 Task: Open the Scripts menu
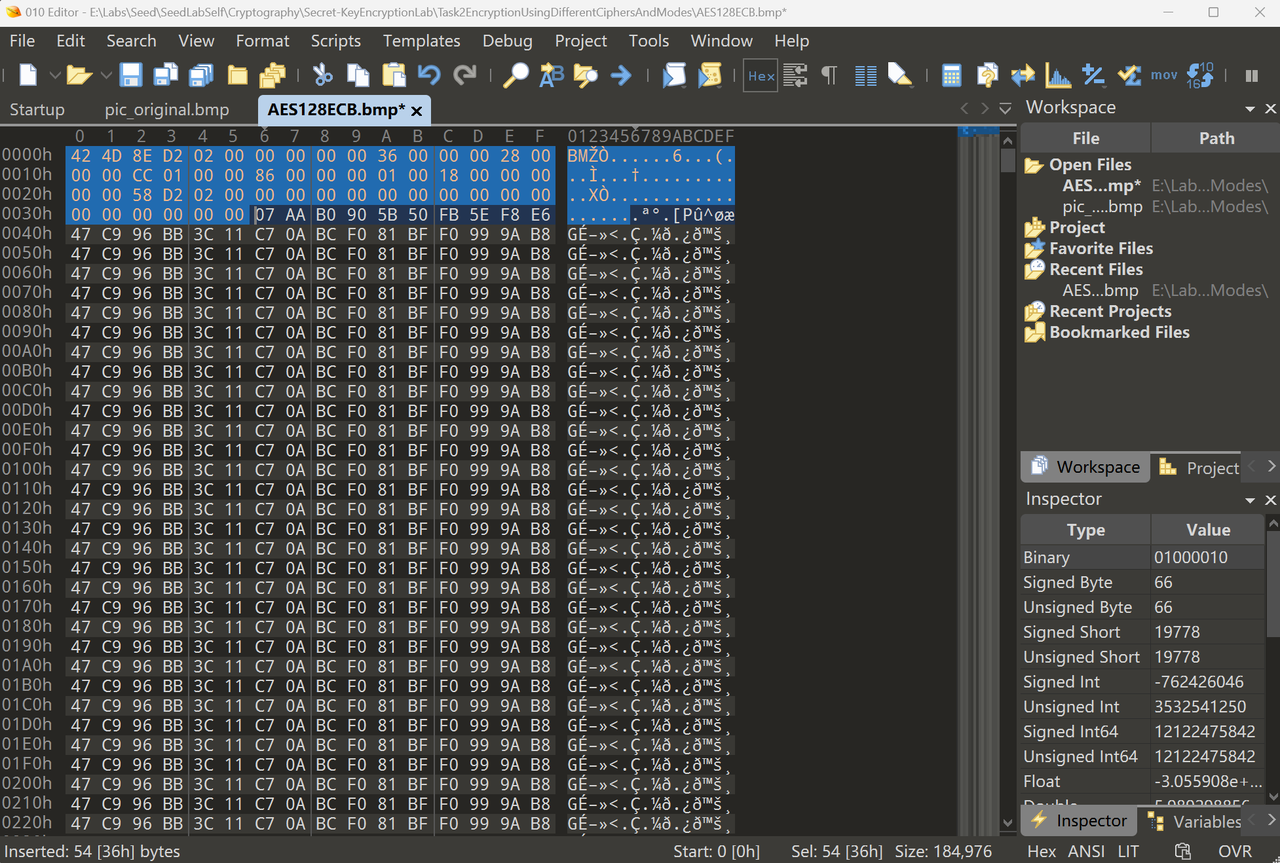335,41
